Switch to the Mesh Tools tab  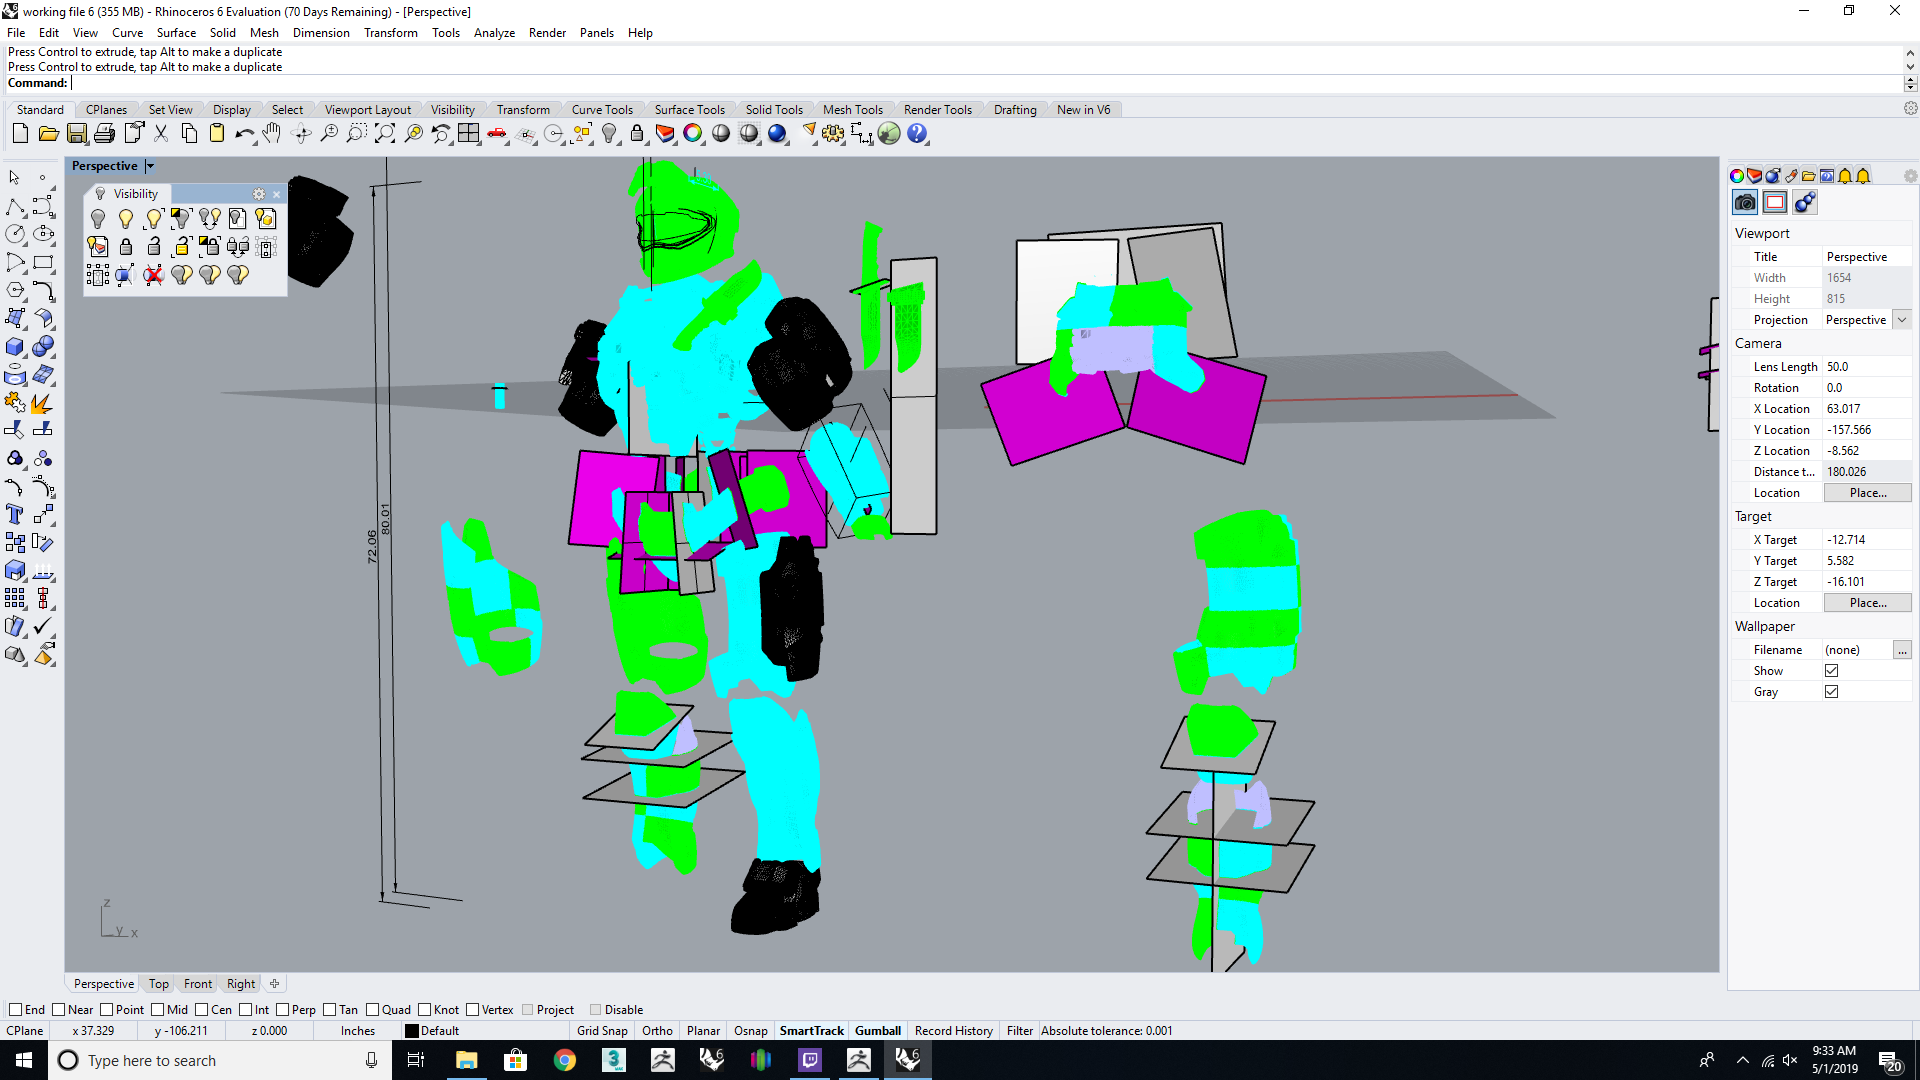pos(852,110)
